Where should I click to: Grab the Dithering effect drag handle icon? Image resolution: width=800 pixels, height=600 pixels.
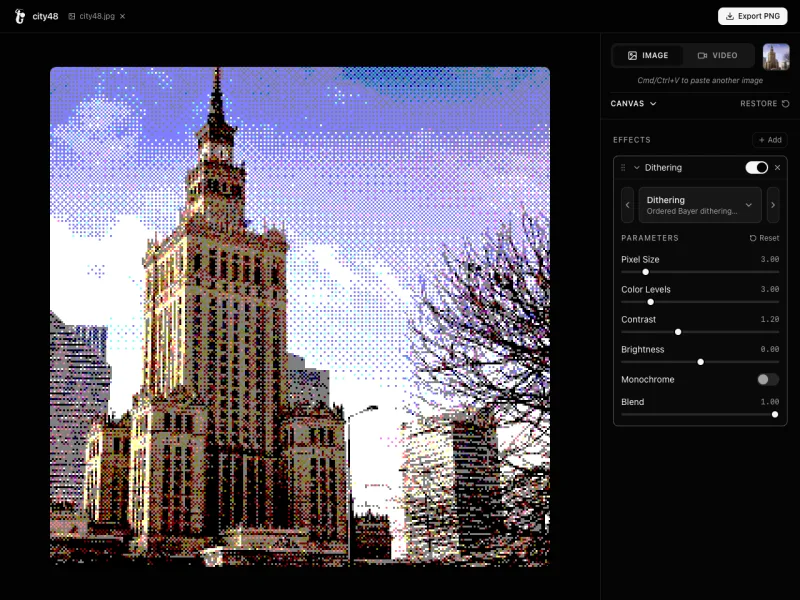pos(623,168)
